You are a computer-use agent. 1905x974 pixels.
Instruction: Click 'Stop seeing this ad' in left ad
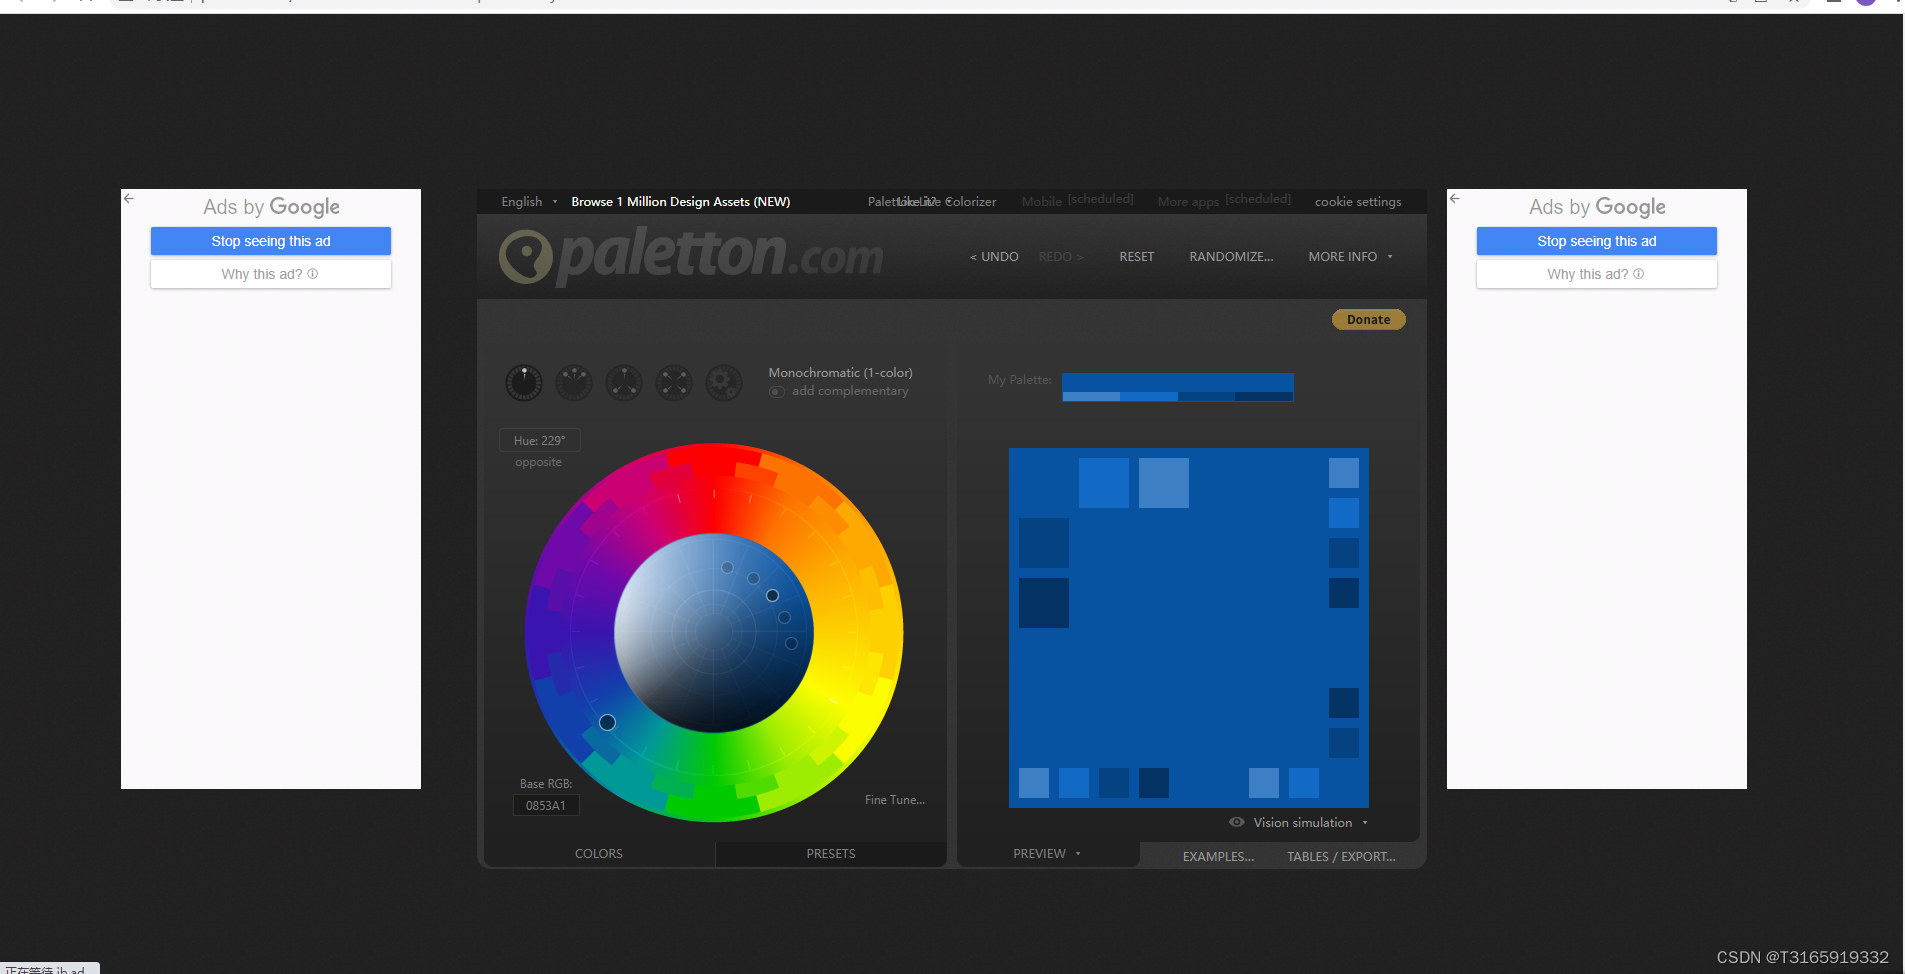click(271, 241)
